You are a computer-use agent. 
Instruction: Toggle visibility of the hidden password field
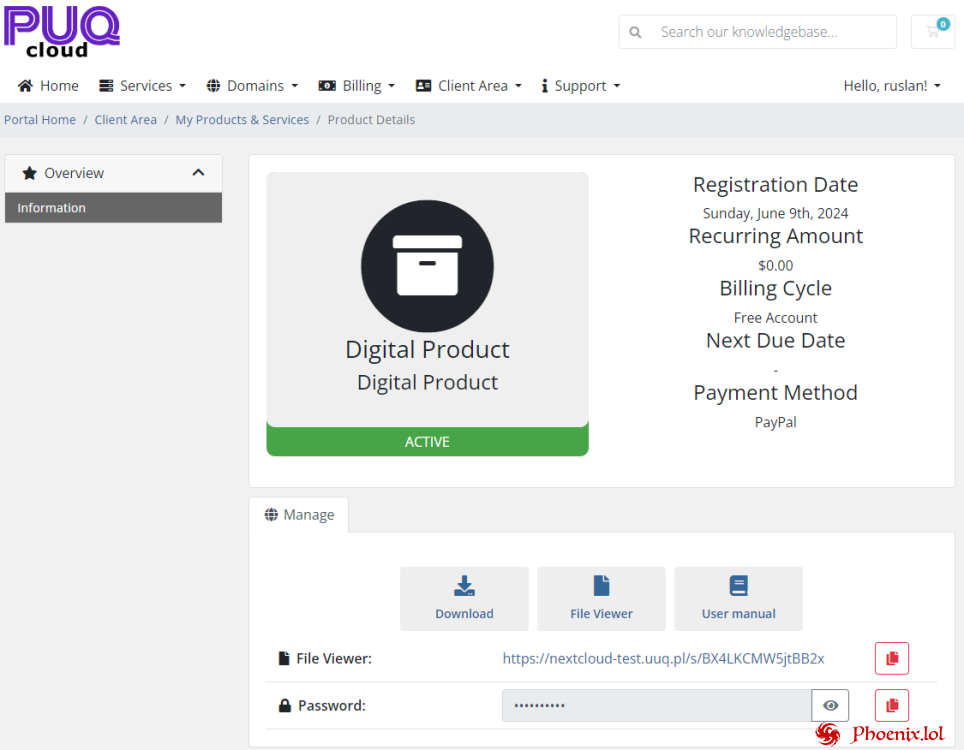pos(830,705)
